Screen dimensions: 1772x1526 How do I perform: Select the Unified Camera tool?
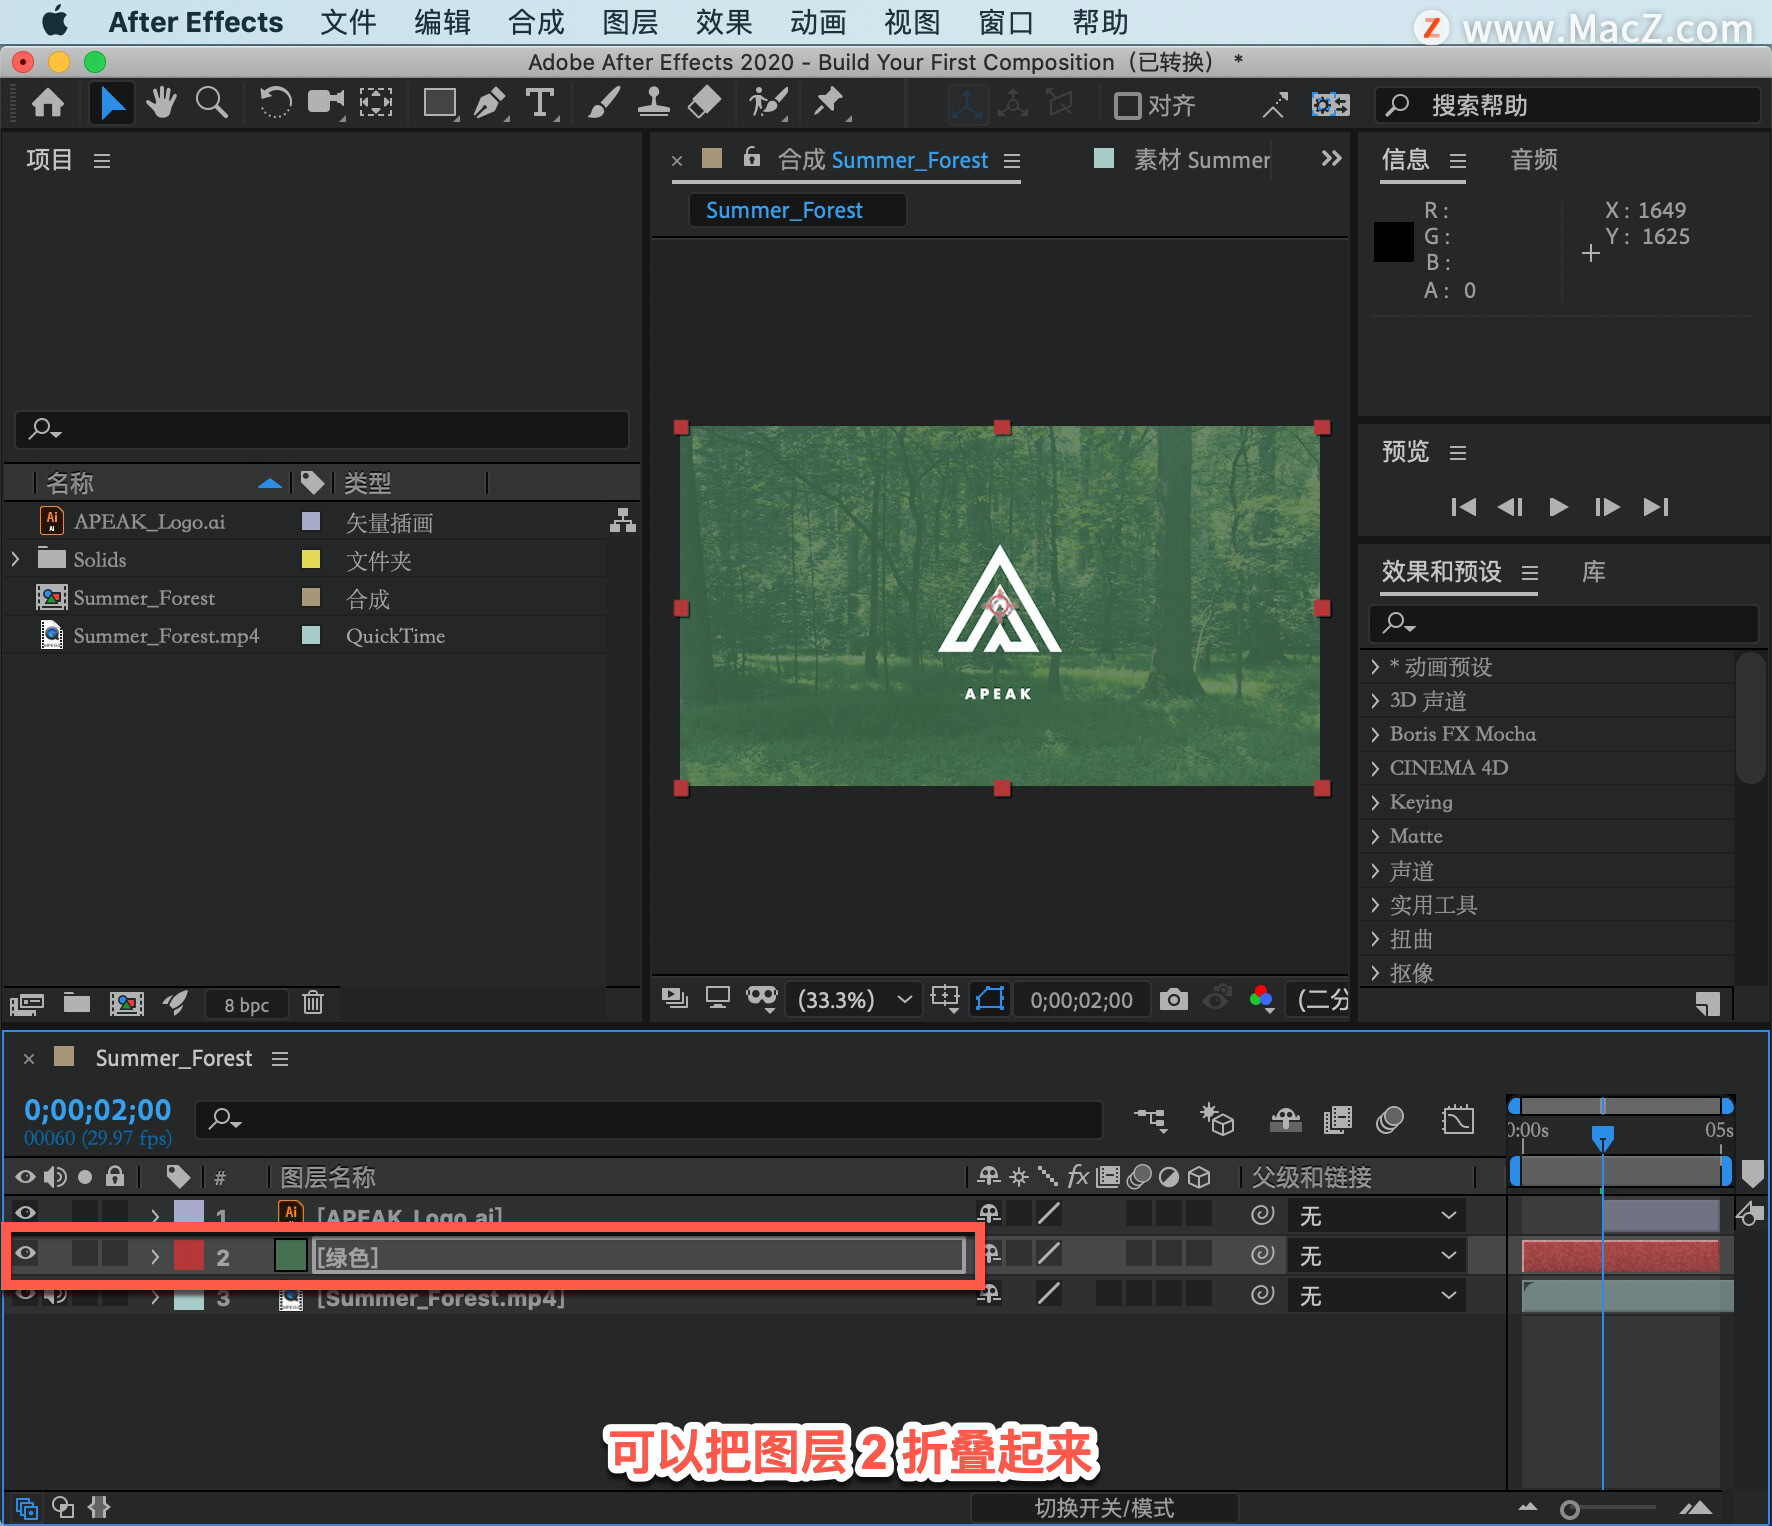coord(325,104)
